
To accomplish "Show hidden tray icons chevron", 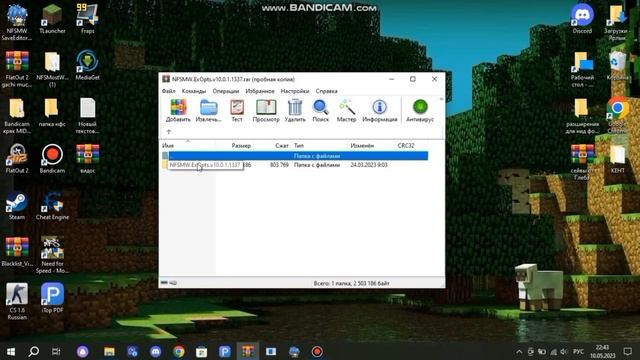I will (519, 351).
